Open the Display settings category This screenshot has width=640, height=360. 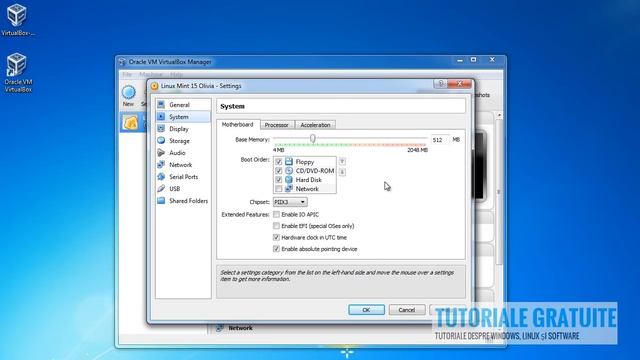click(183, 129)
